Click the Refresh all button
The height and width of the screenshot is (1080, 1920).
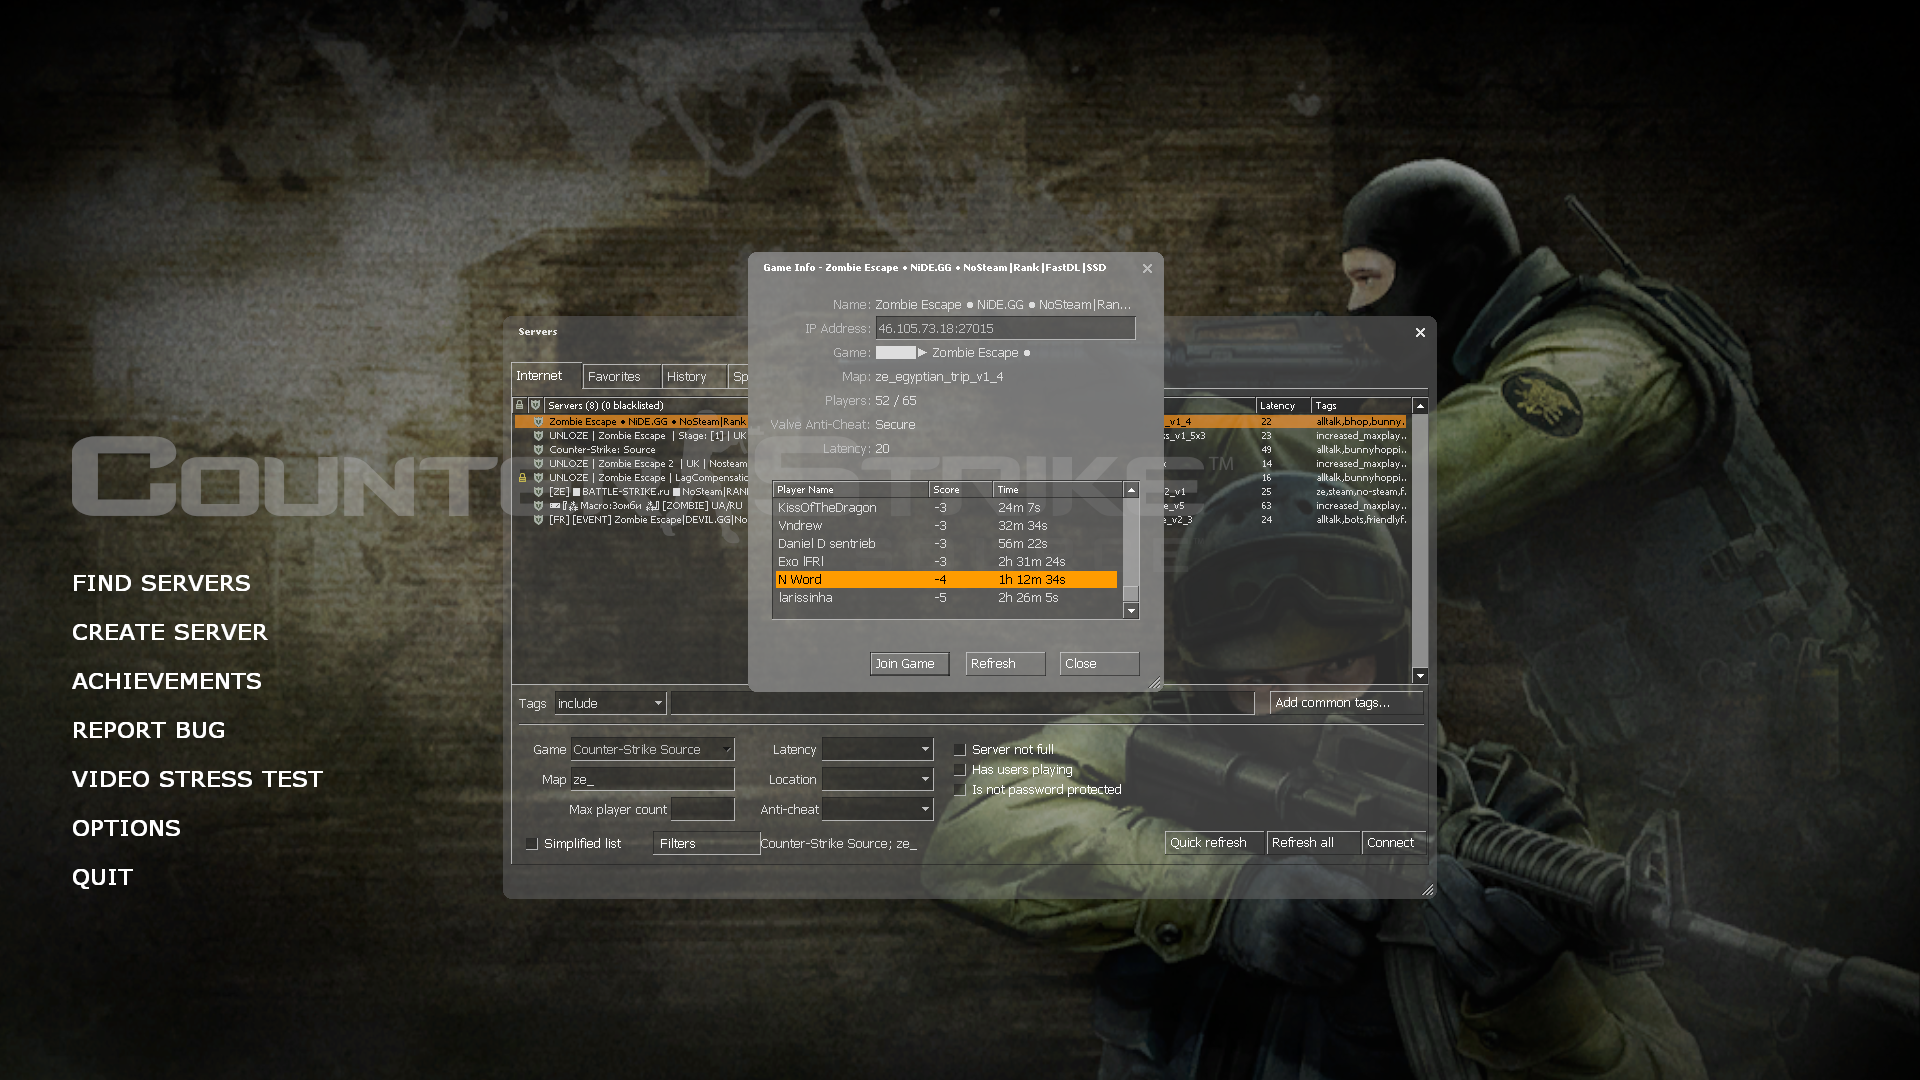click(1313, 843)
